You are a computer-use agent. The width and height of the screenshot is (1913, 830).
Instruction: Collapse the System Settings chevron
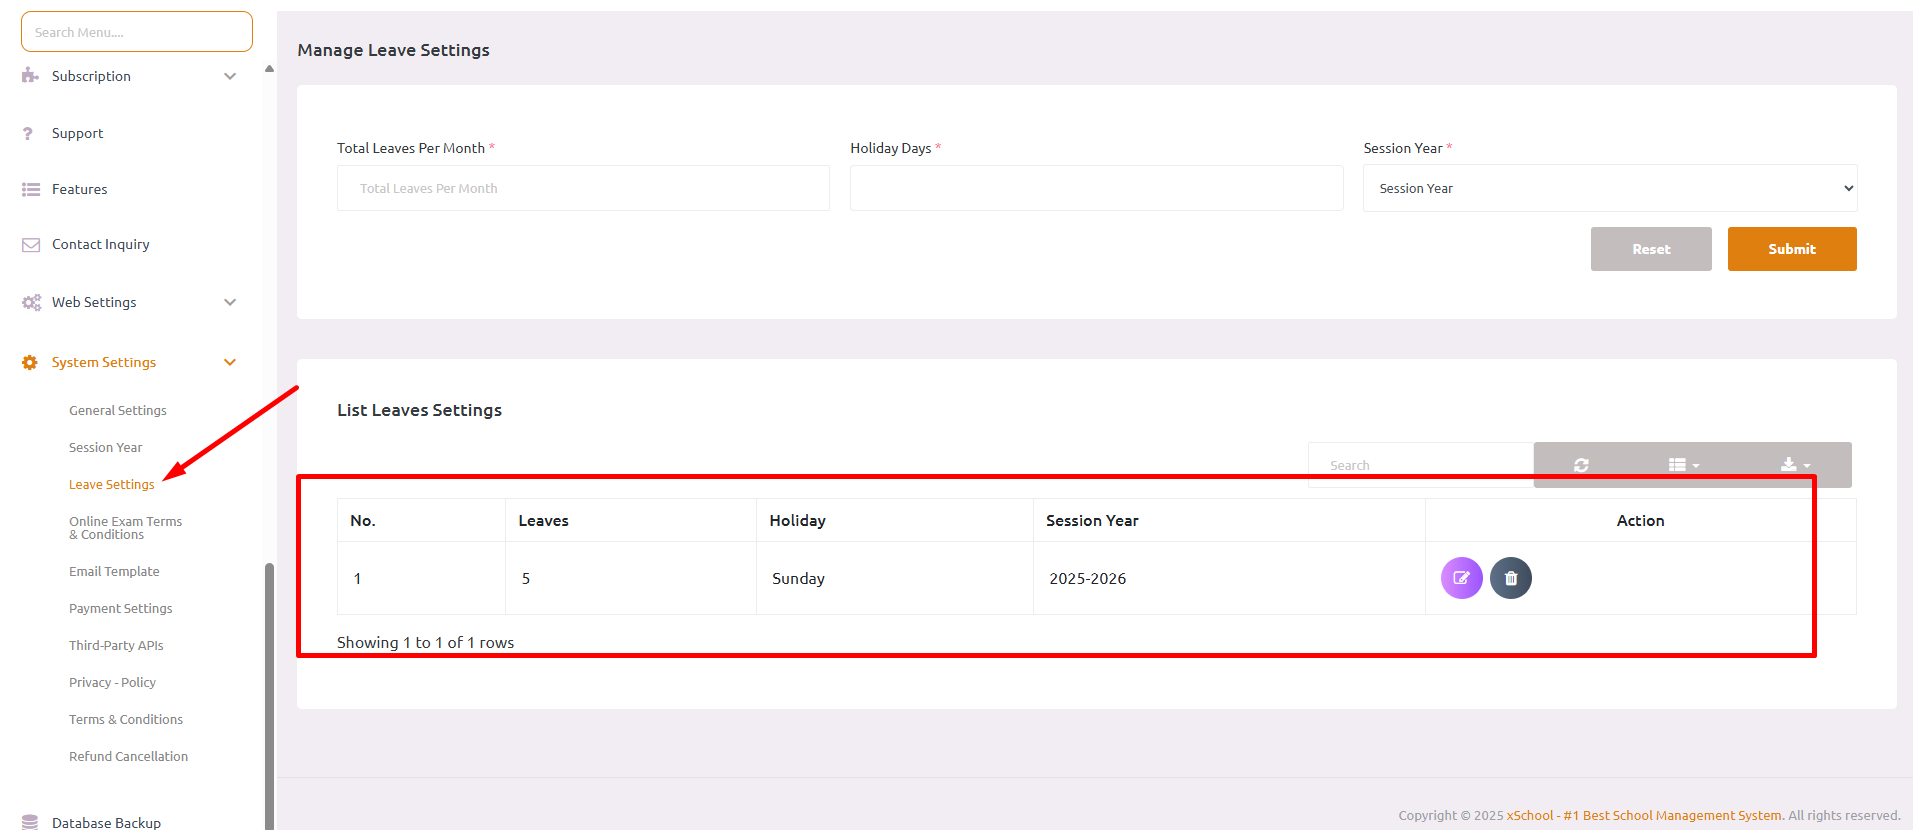click(x=230, y=362)
